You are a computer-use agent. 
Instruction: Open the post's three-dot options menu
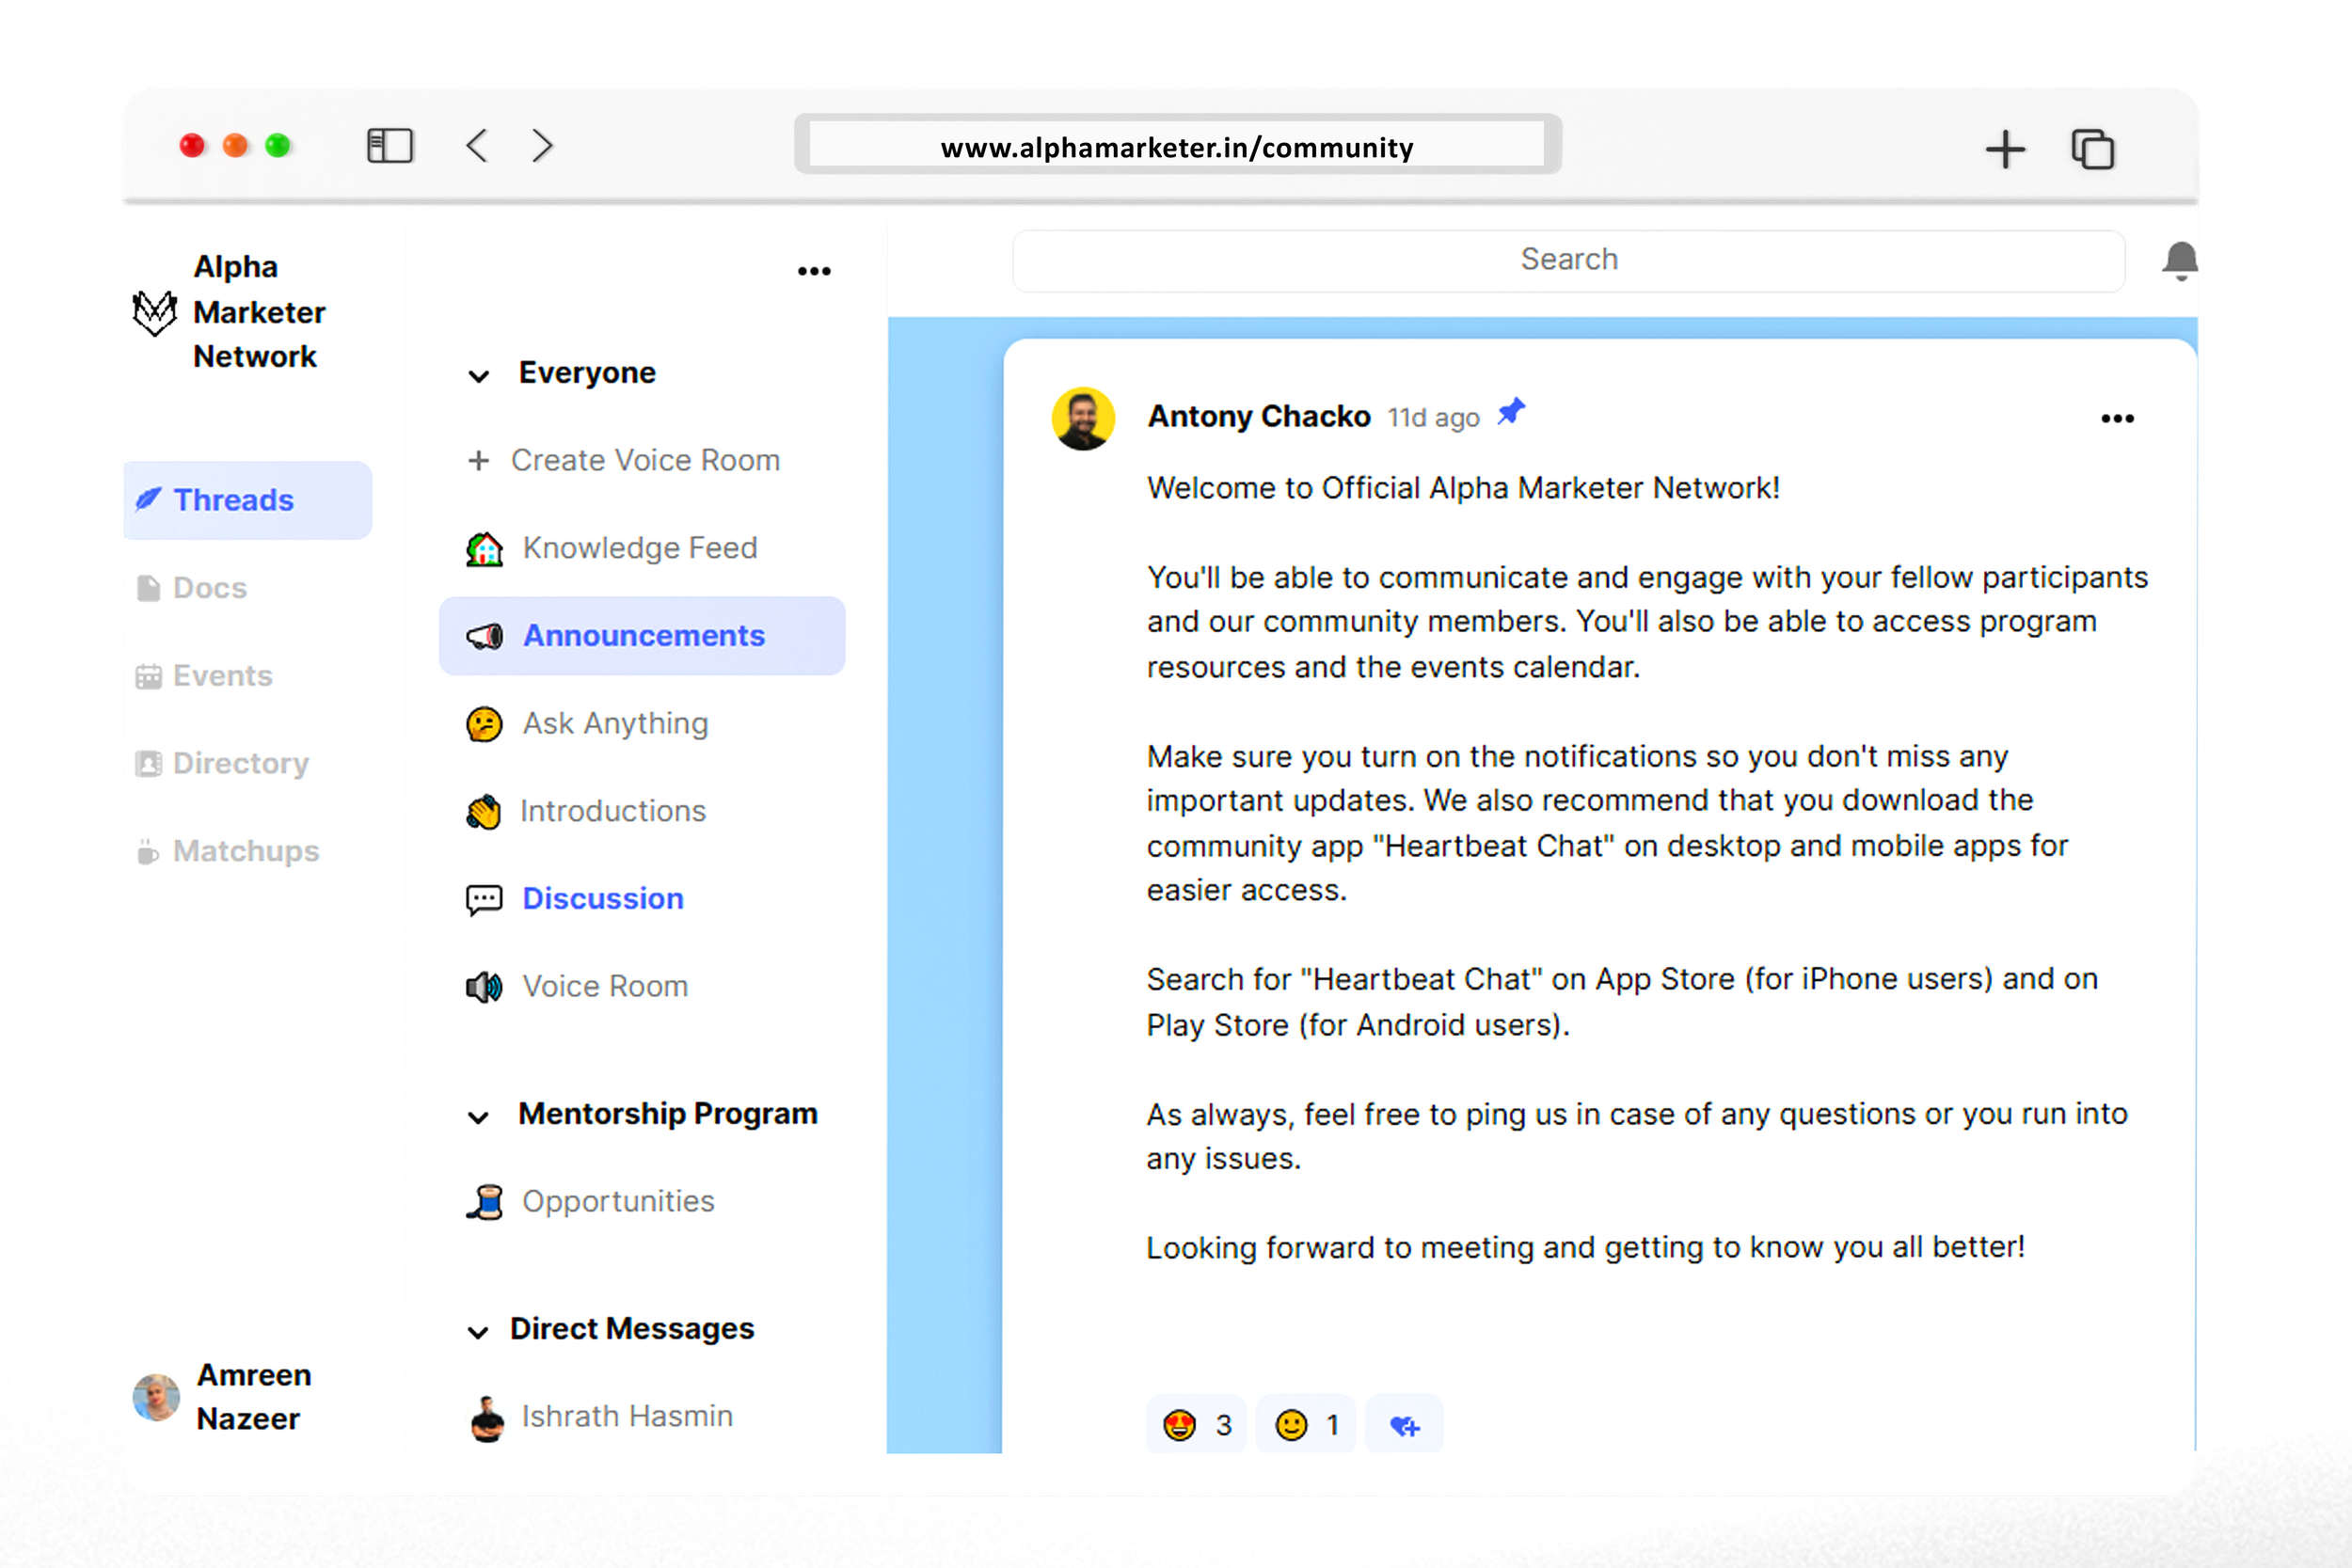pos(2117,419)
